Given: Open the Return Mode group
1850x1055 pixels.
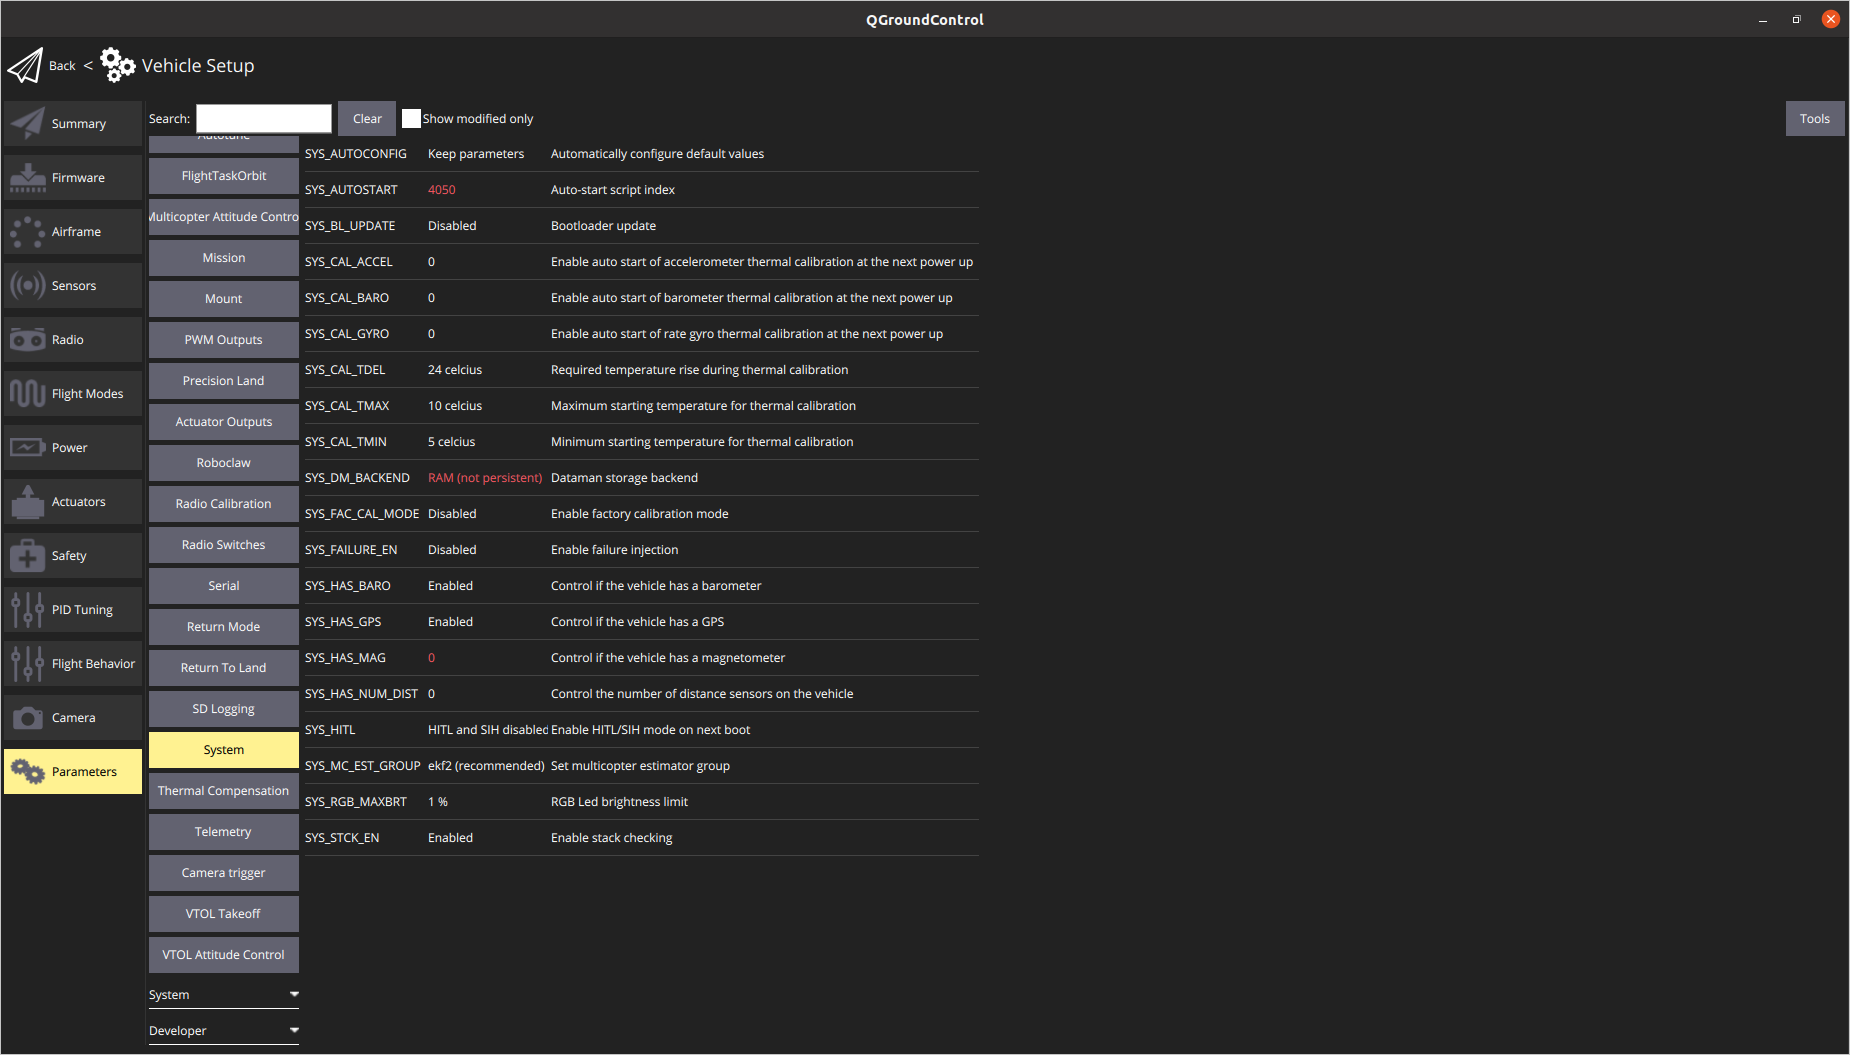Looking at the screenshot, I should click(x=224, y=627).
